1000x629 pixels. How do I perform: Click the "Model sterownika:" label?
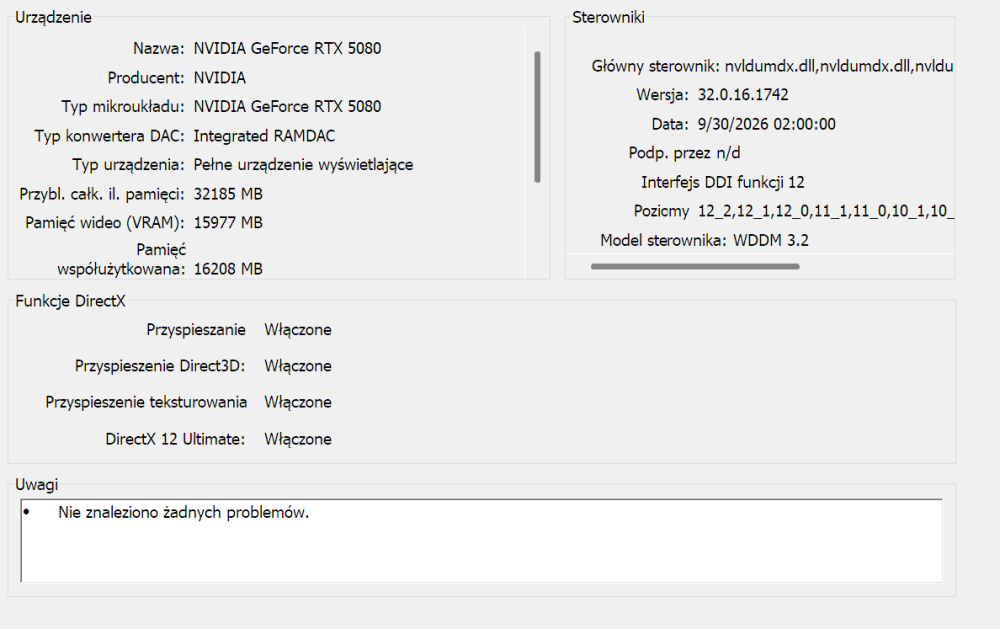click(x=663, y=240)
